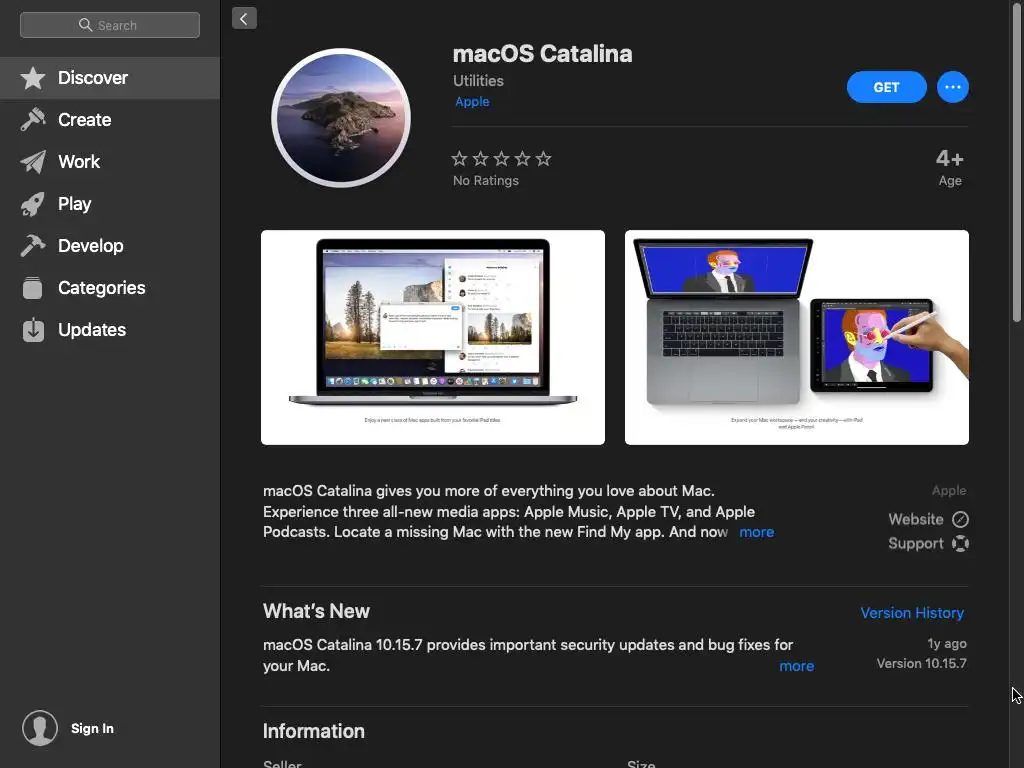Click the macOS Catalina app icon
This screenshot has height=768, width=1024.
(341, 118)
